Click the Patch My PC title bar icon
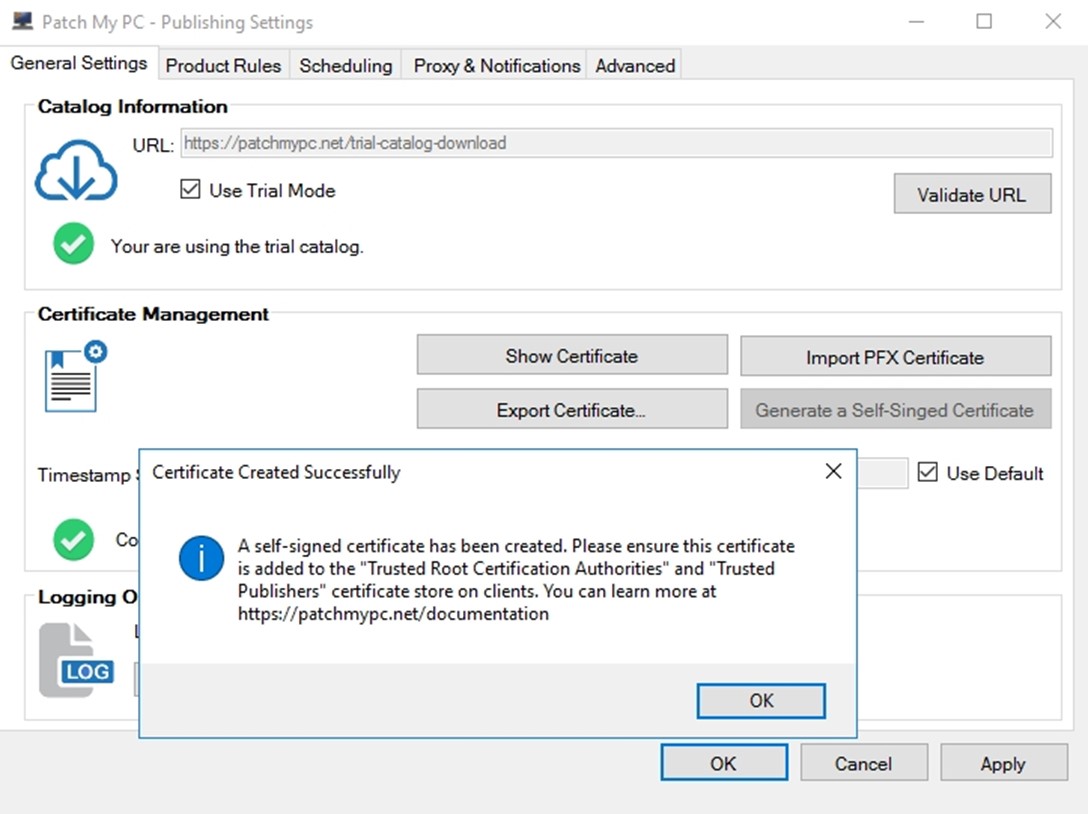The width and height of the screenshot is (1088, 814). (22, 22)
